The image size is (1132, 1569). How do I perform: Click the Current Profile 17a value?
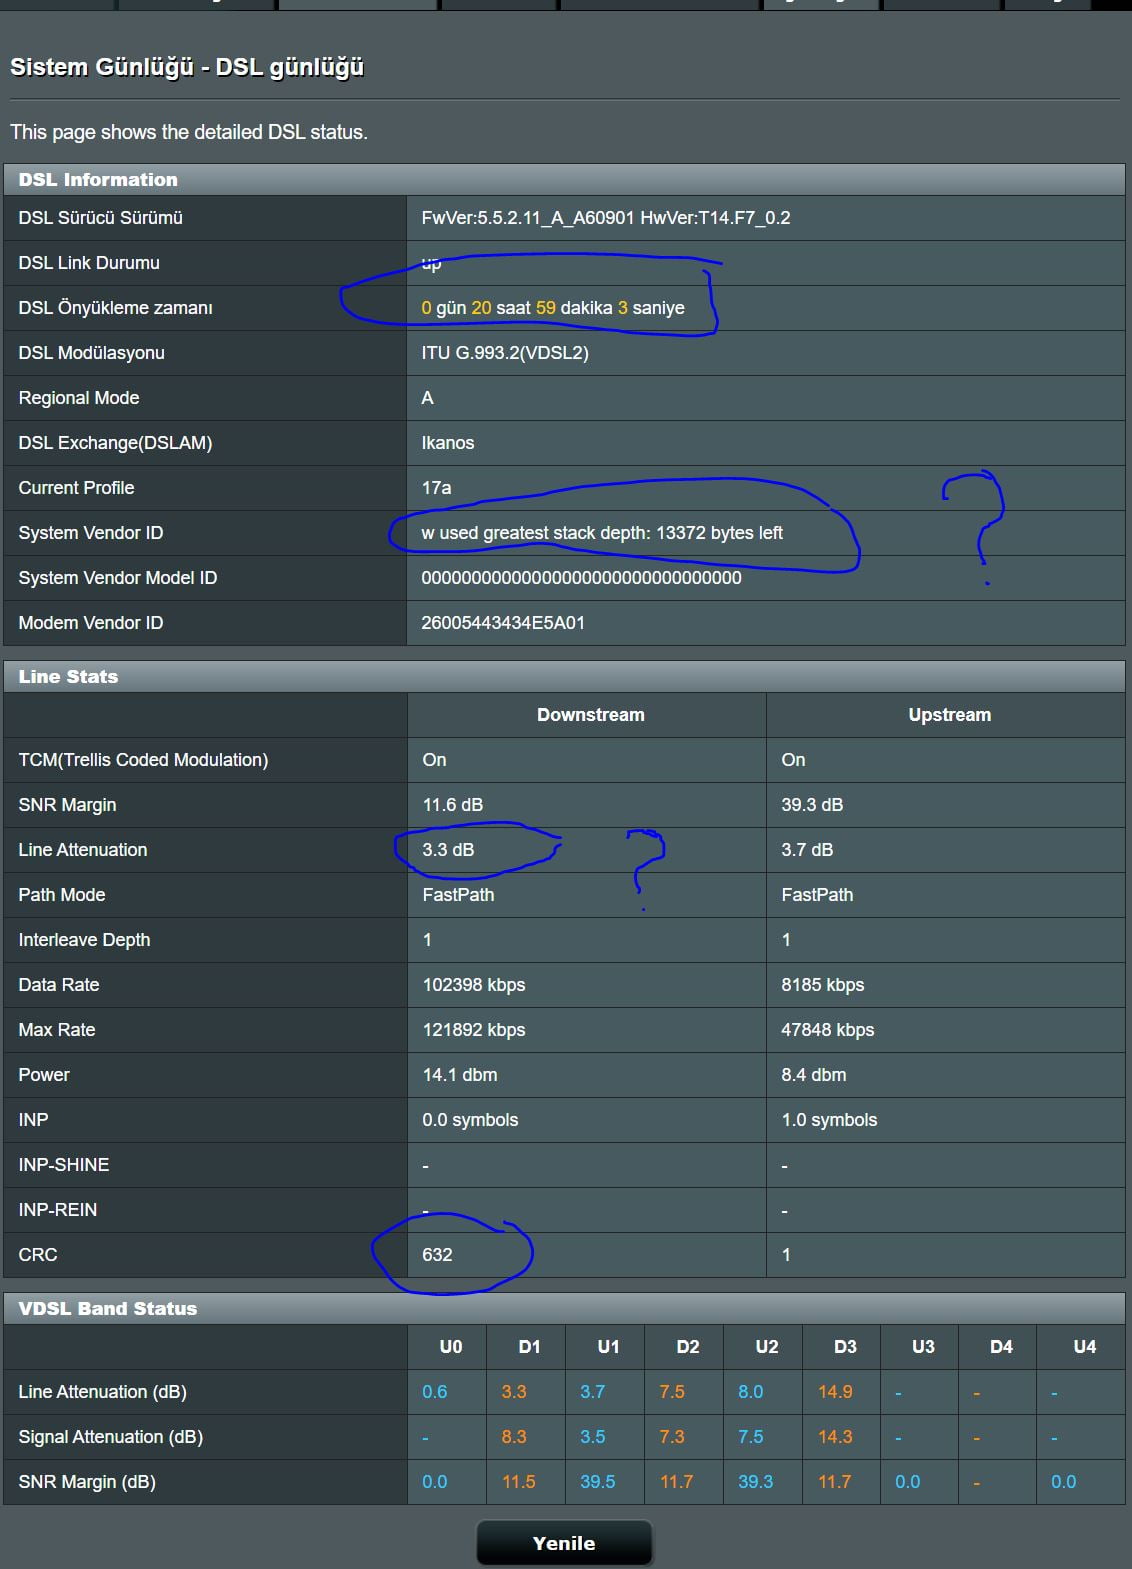pyautogui.click(x=436, y=488)
